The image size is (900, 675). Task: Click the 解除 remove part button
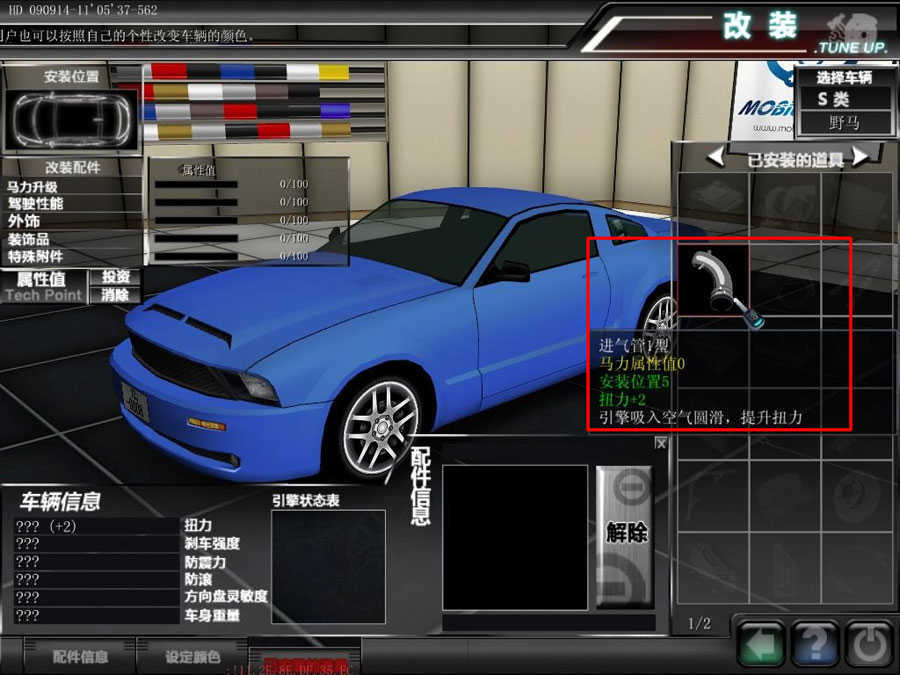coord(627,532)
